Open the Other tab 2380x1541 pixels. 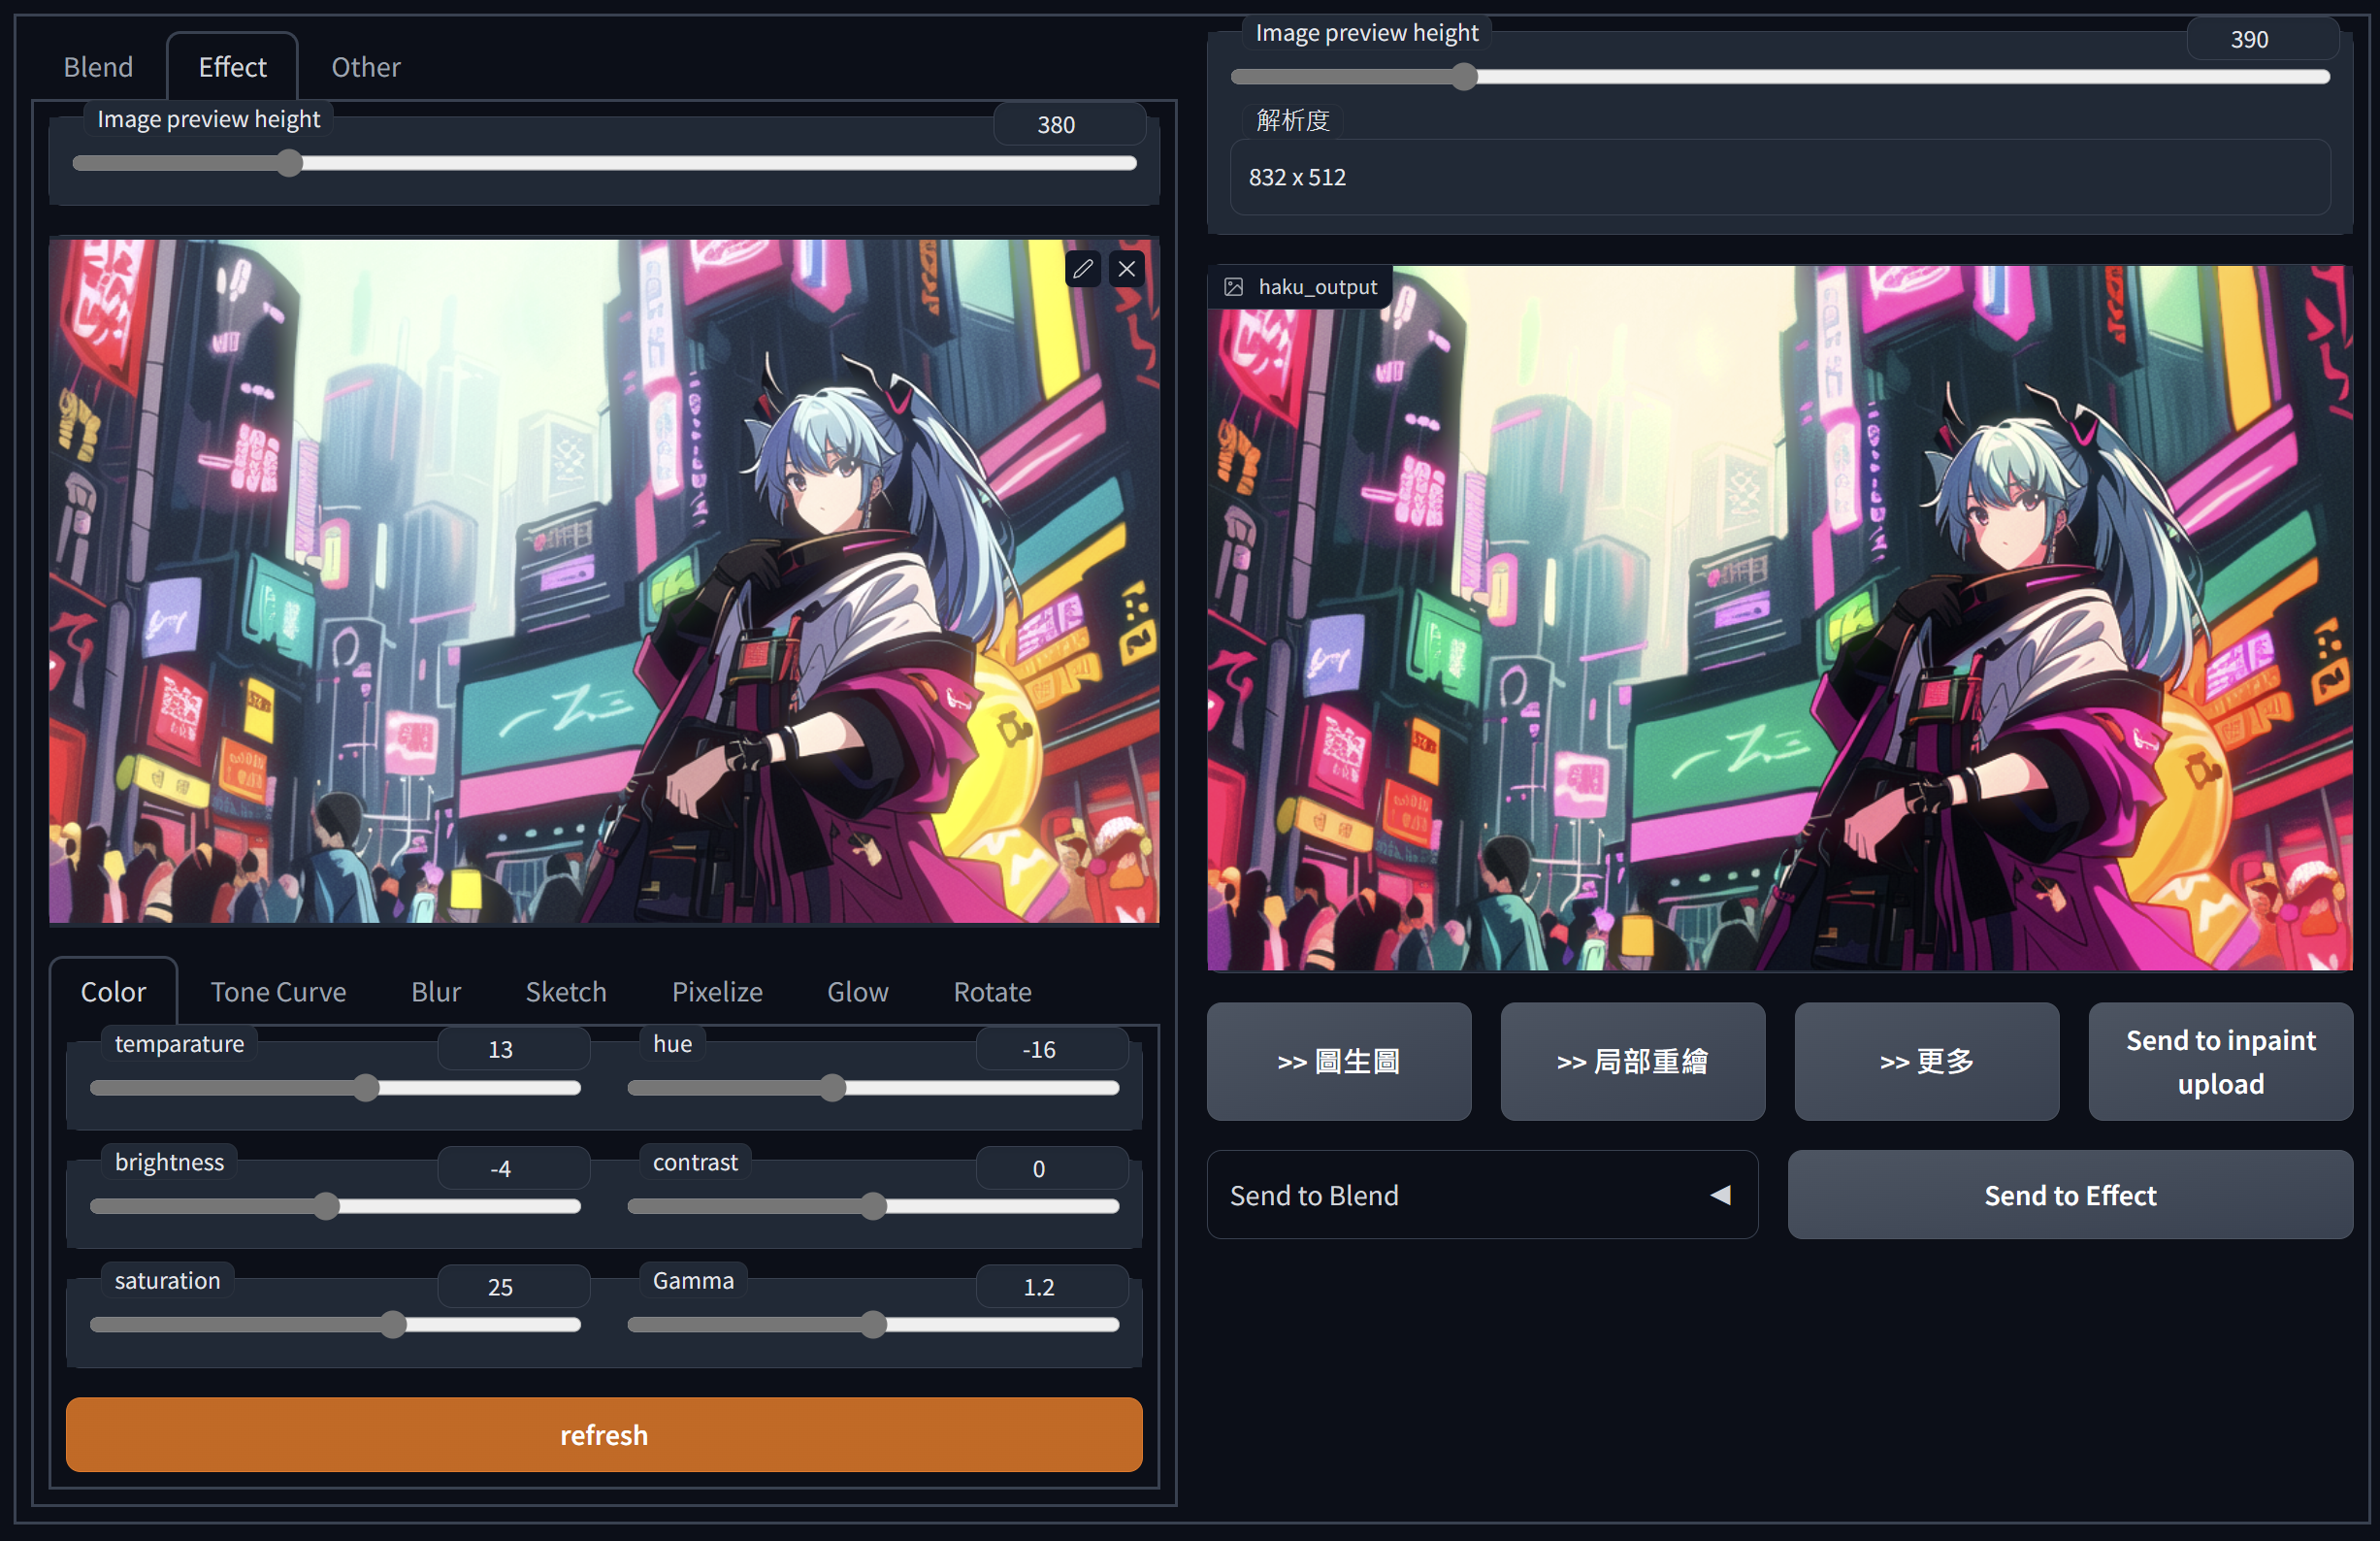click(x=366, y=67)
